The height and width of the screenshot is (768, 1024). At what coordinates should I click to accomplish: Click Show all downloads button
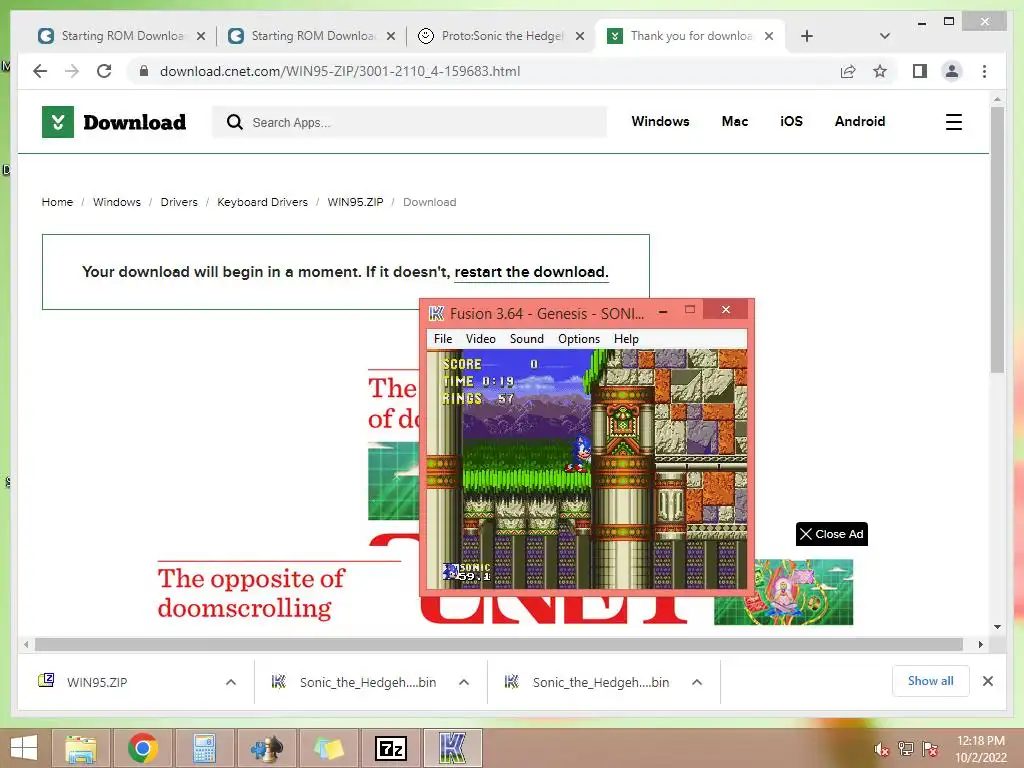[x=930, y=681]
